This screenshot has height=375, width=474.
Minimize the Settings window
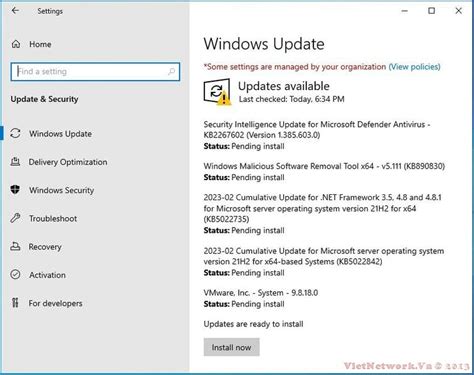405,11
